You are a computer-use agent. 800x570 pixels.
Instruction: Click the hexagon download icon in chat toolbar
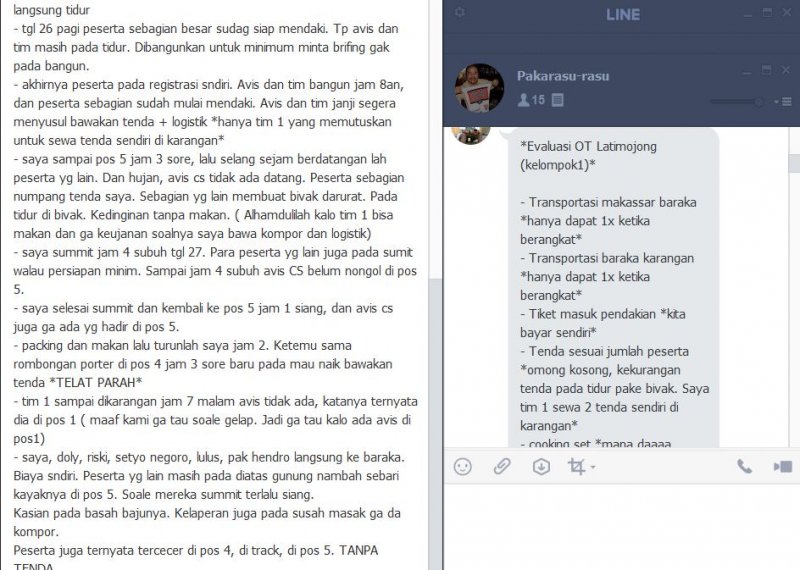(541, 466)
